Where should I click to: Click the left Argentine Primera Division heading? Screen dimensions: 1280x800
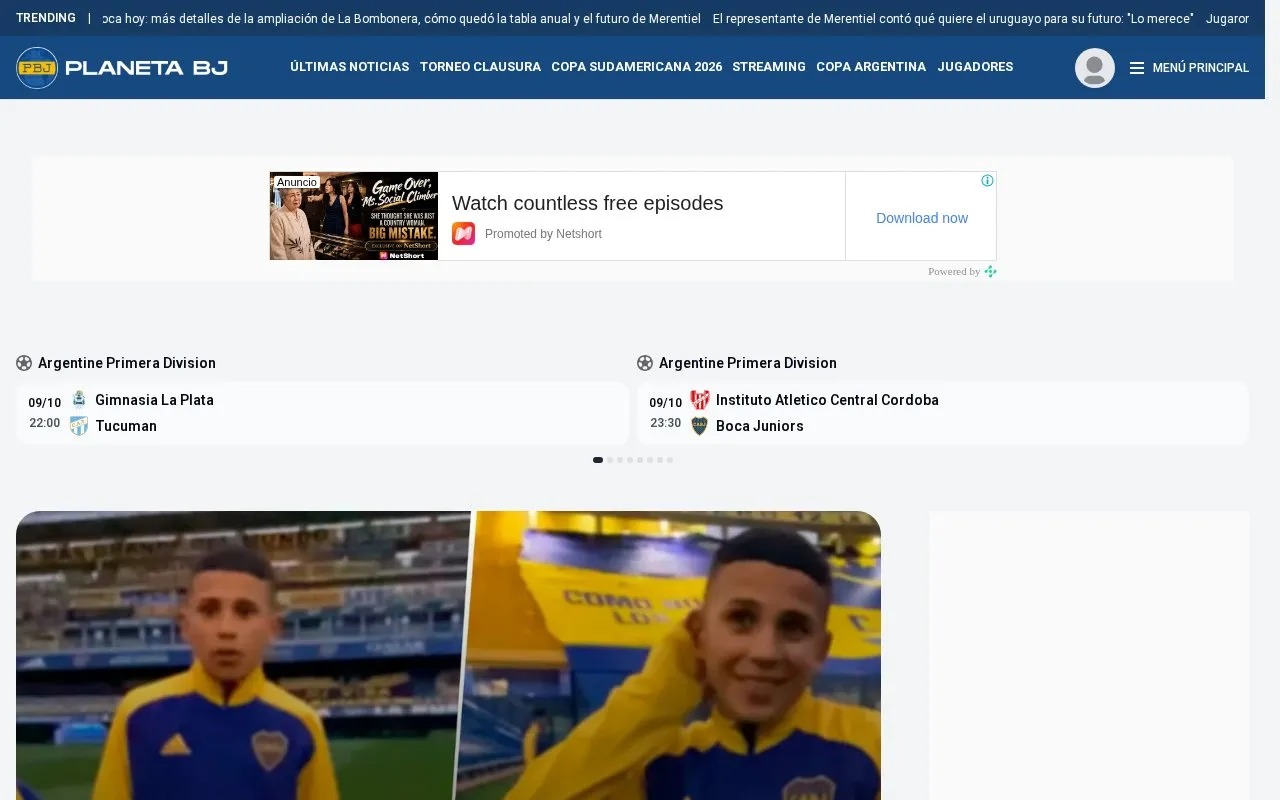pos(127,363)
